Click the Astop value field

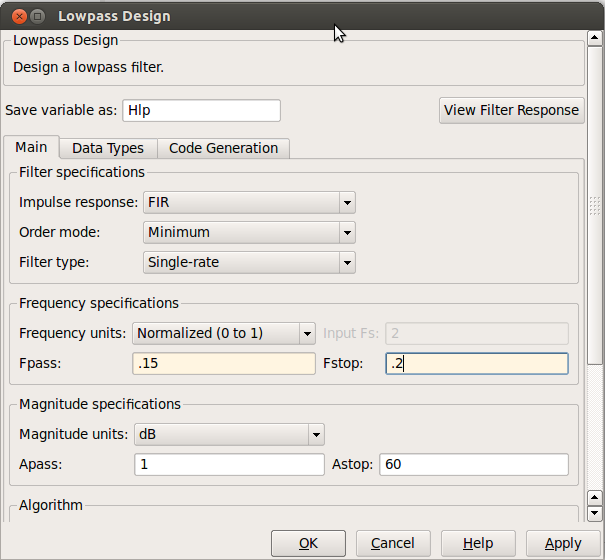(473, 464)
